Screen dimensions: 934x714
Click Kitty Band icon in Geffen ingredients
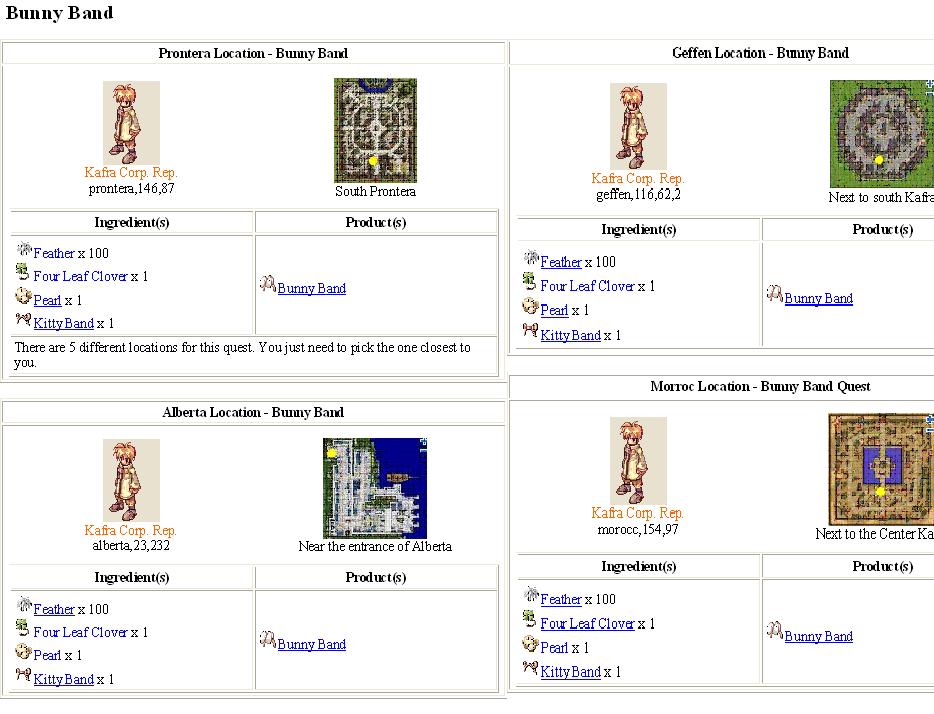point(530,331)
